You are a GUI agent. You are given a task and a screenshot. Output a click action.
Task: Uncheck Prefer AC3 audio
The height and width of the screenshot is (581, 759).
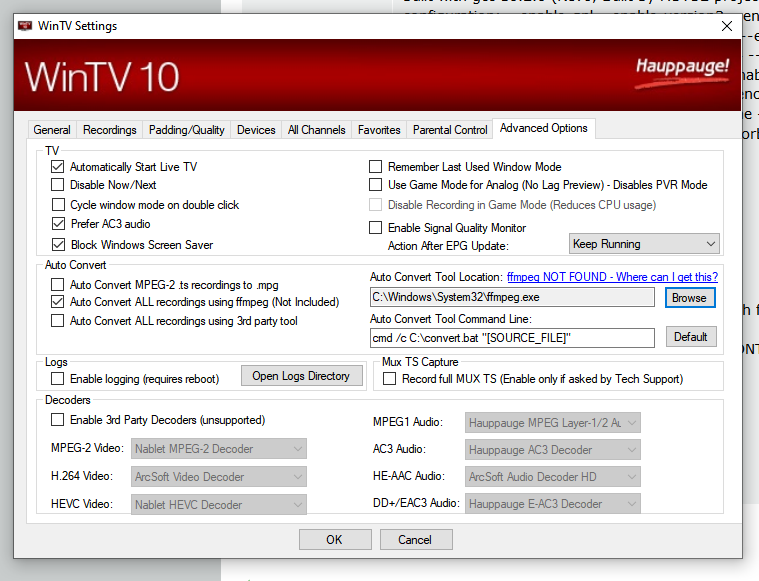(58, 224)
